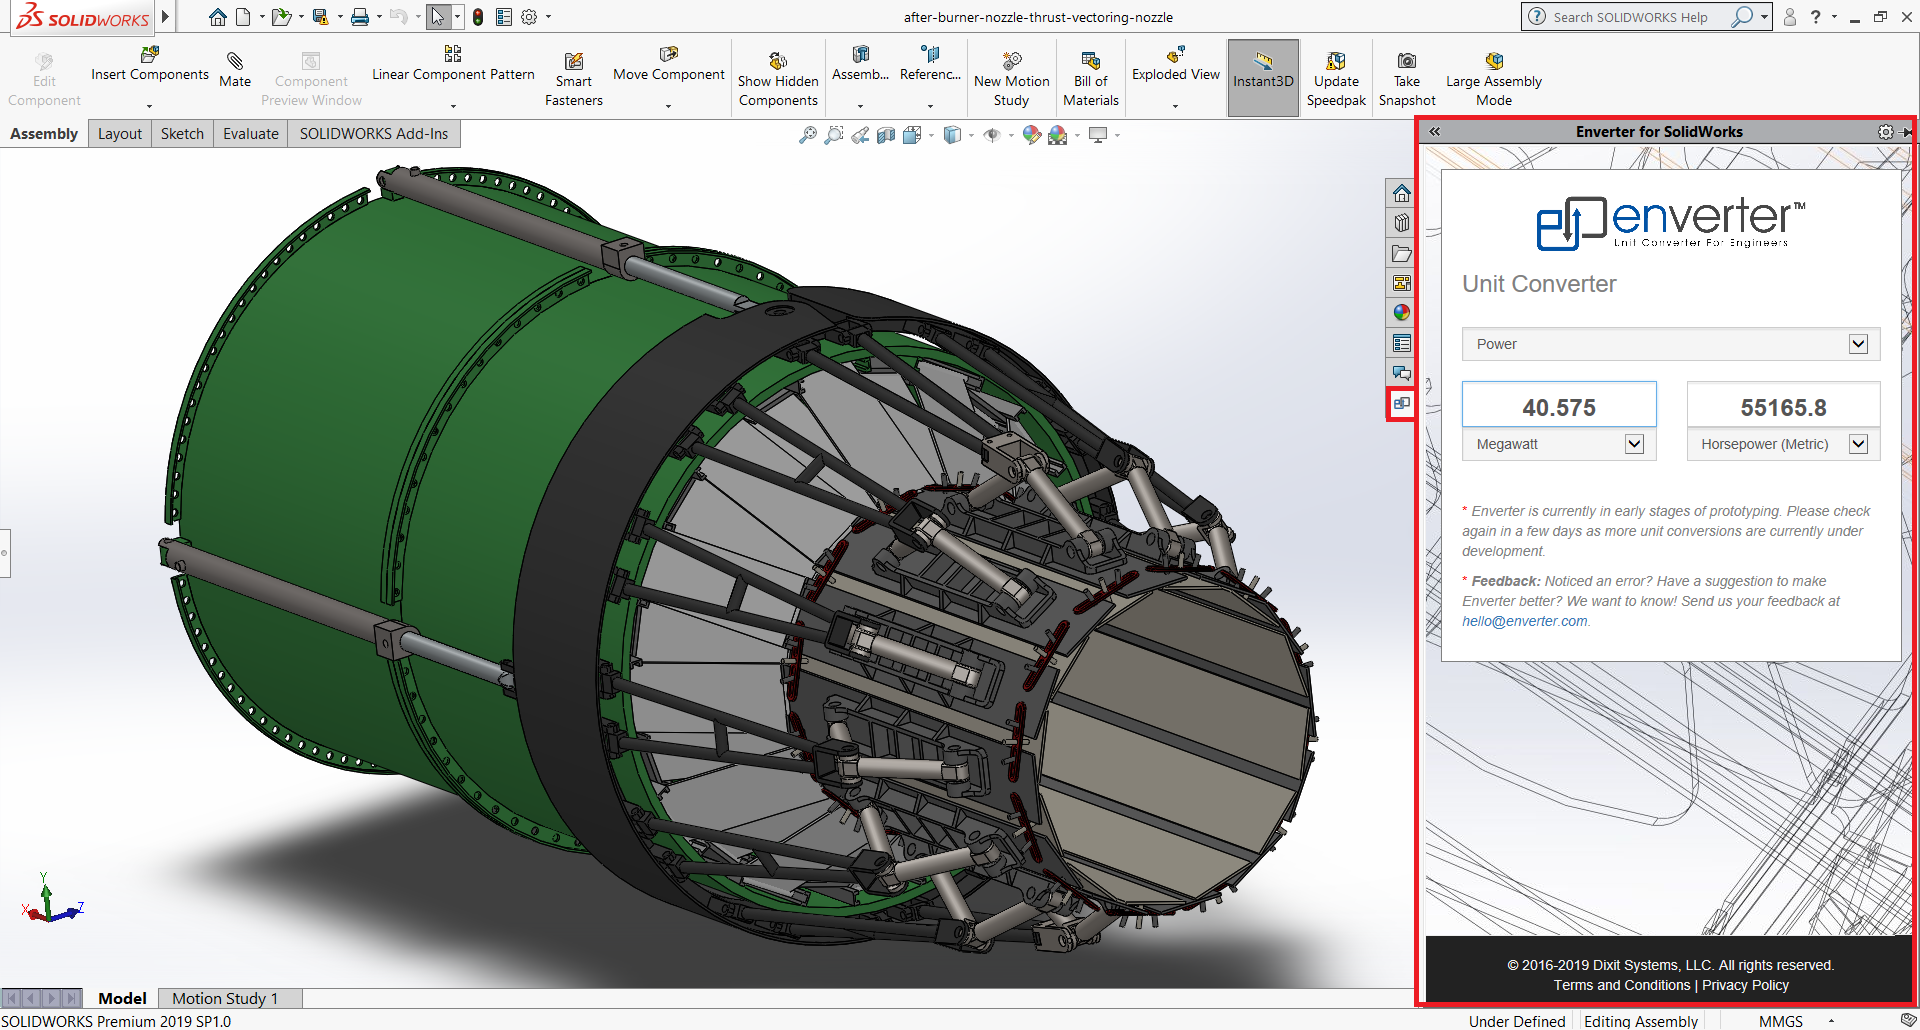Click the Update Speedpak button
1920x1030 pixels.
click(1336, 78)
